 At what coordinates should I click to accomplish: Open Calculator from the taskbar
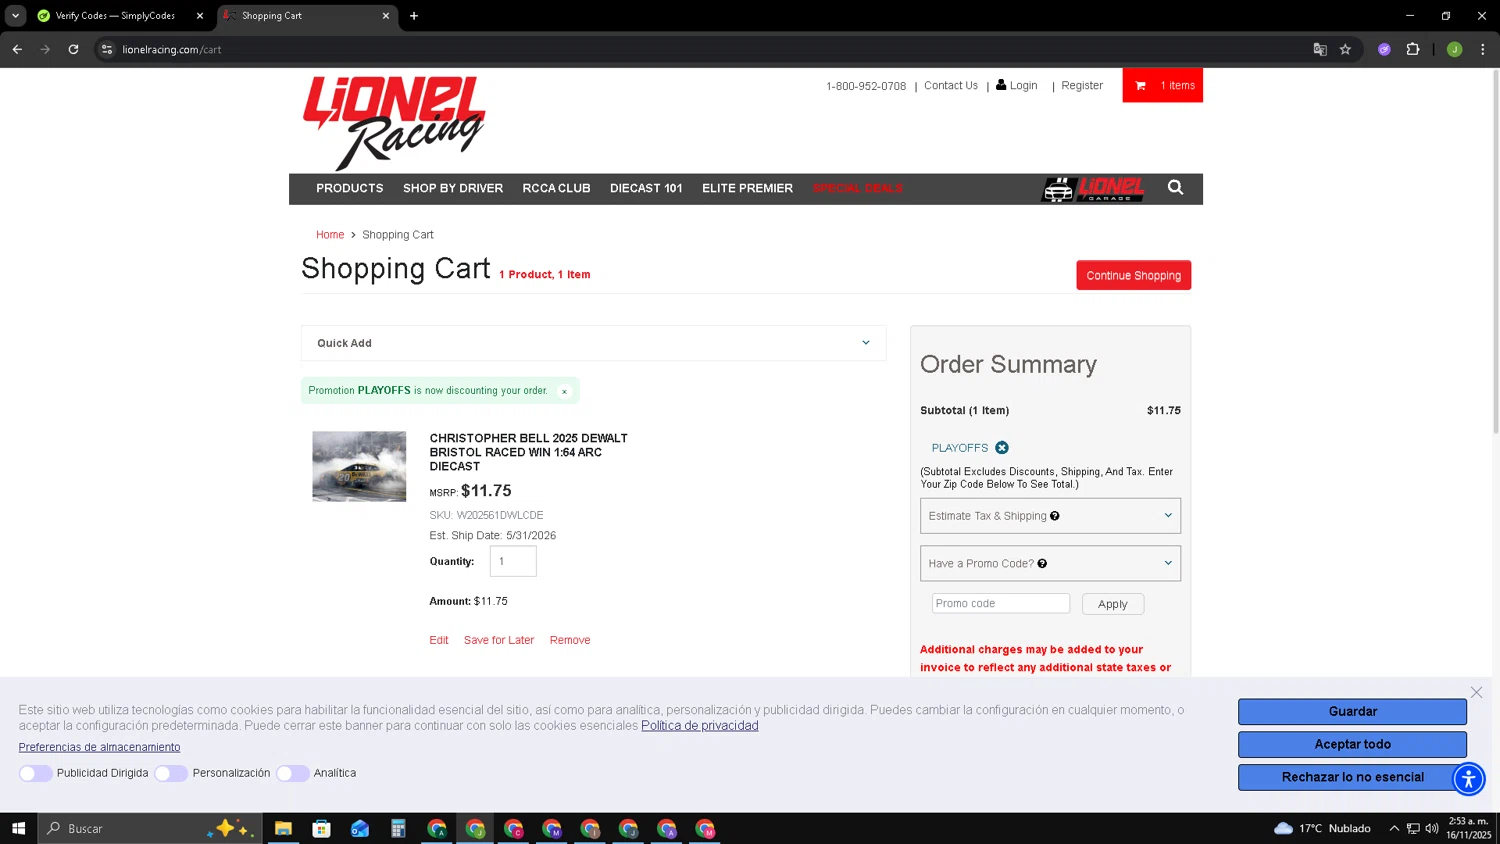tap(398, 828)
